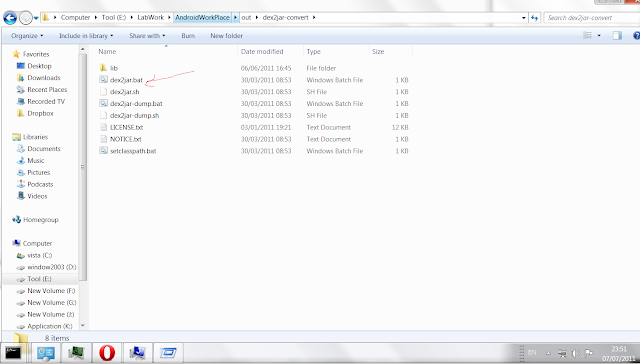Go back with the Back arrow button

pyautogui.click(x=10, y=18)
